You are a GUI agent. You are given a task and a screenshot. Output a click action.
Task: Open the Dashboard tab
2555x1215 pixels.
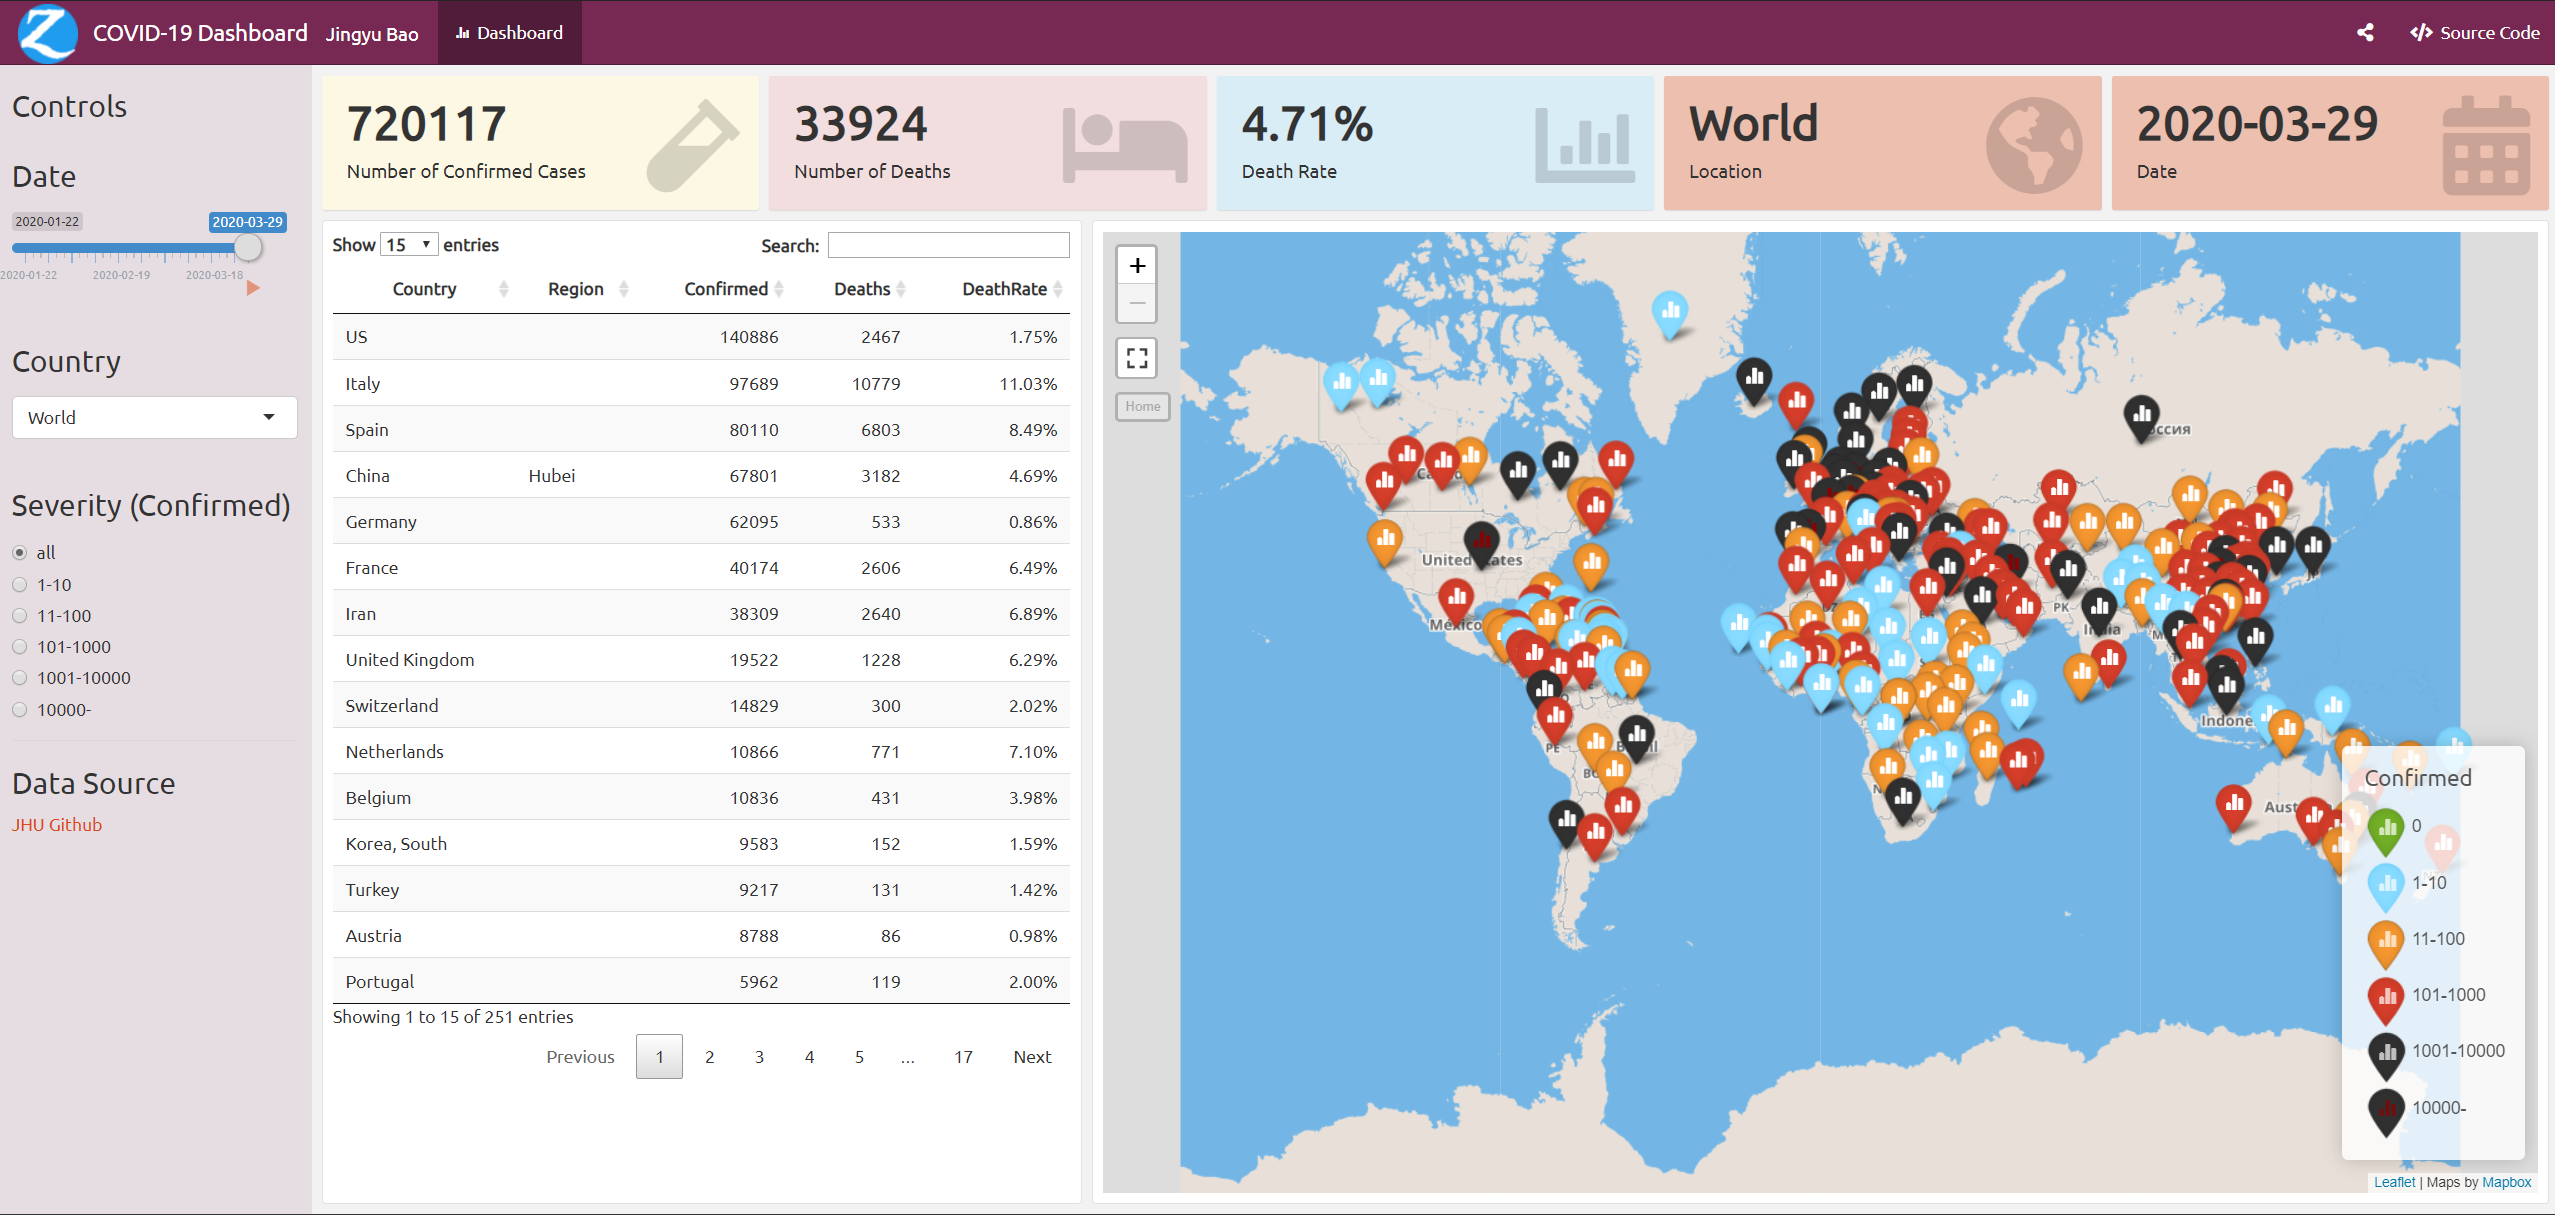point(509,32)
